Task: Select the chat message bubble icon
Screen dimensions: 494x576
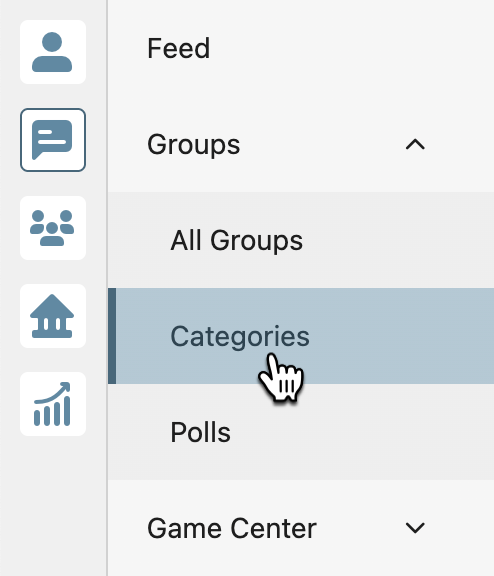Action: (x=52, y=140)
